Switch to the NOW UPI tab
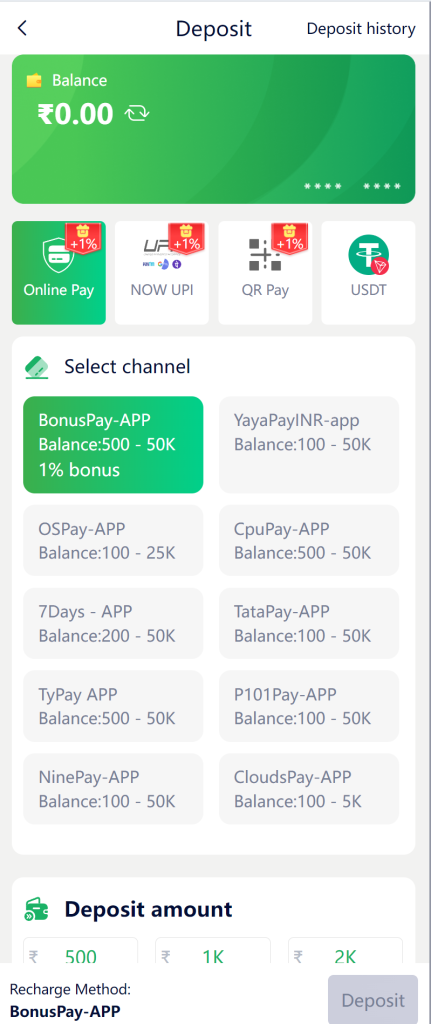This screenshot has height=1024, width=431. tap(162, 273)
